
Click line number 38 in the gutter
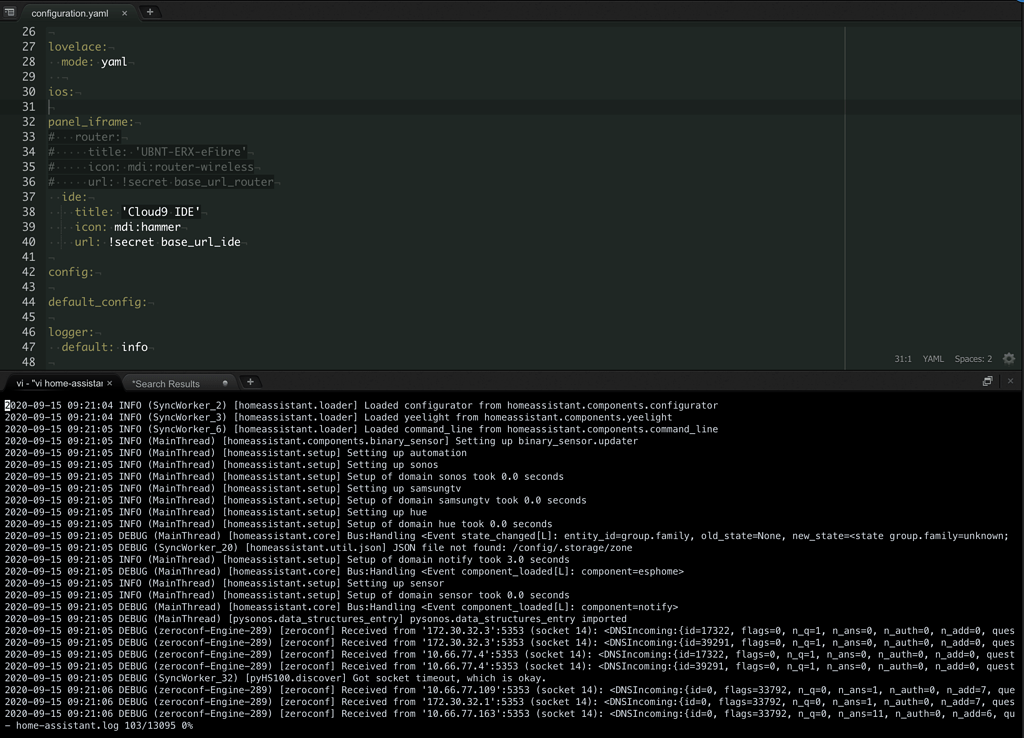(x=27, y=212)
